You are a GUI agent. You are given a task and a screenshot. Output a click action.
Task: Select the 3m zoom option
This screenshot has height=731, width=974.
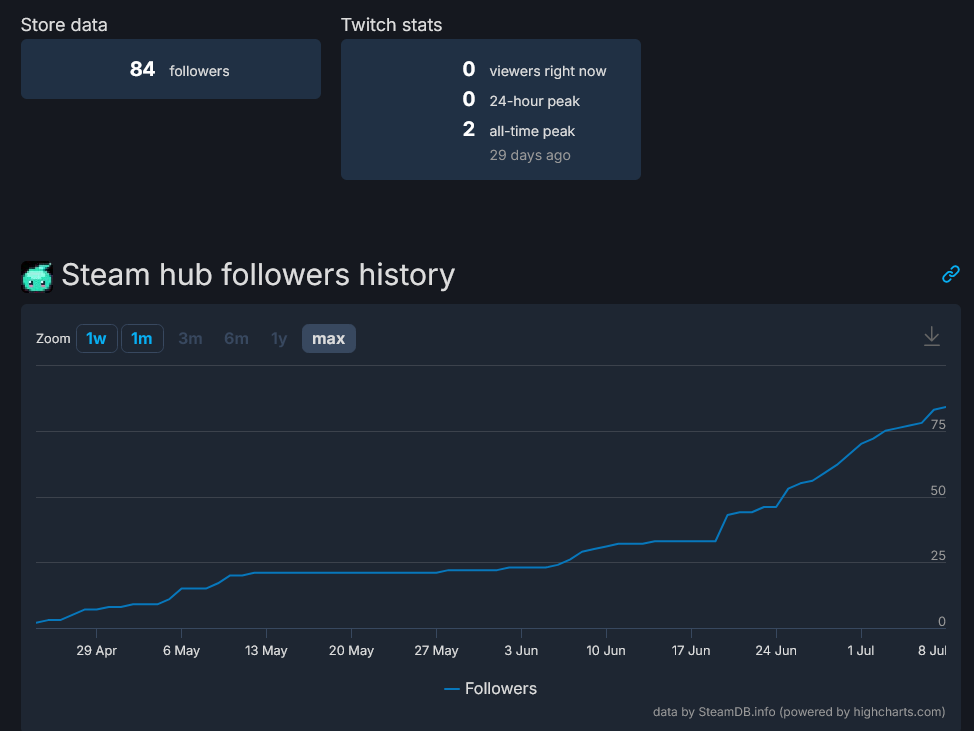[190, 338]
